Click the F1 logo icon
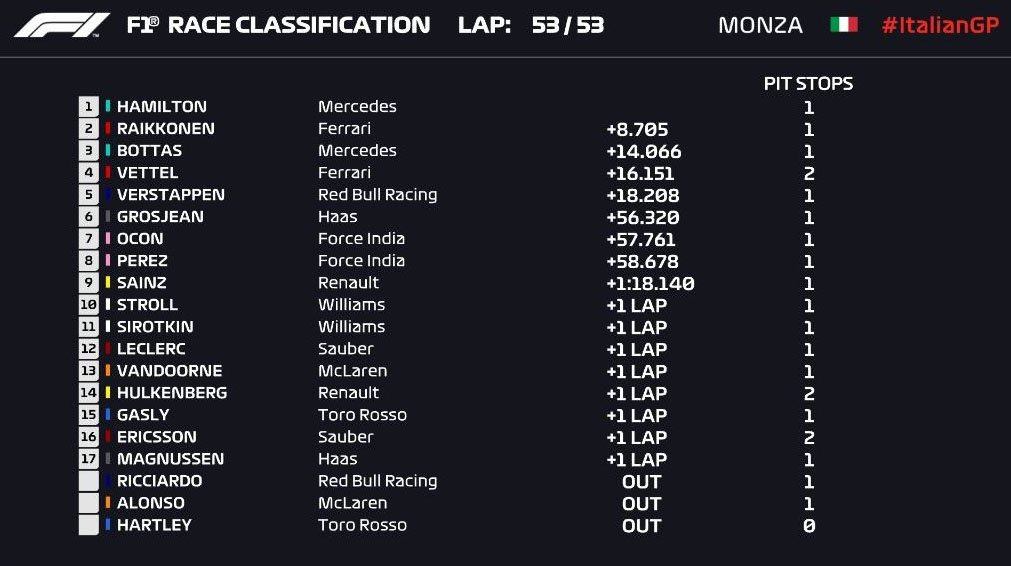This screenshot has height=566, width=1011. [62, 25]
